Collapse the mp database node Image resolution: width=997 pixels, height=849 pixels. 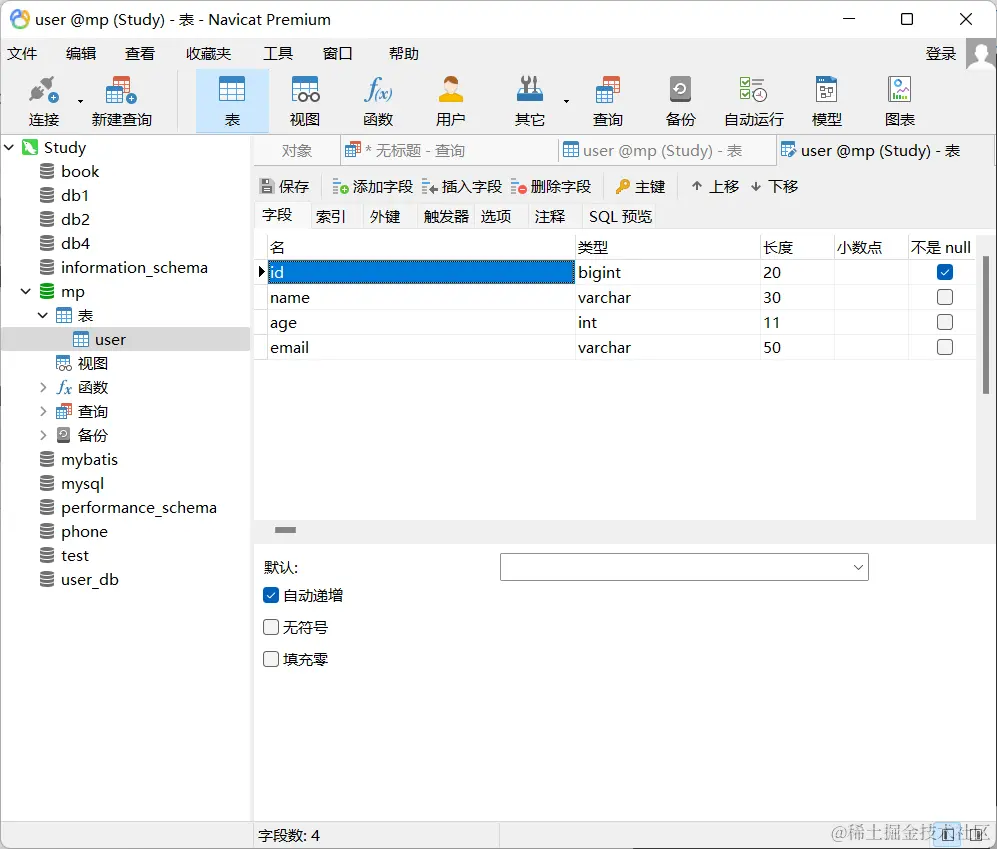[26, 291]
